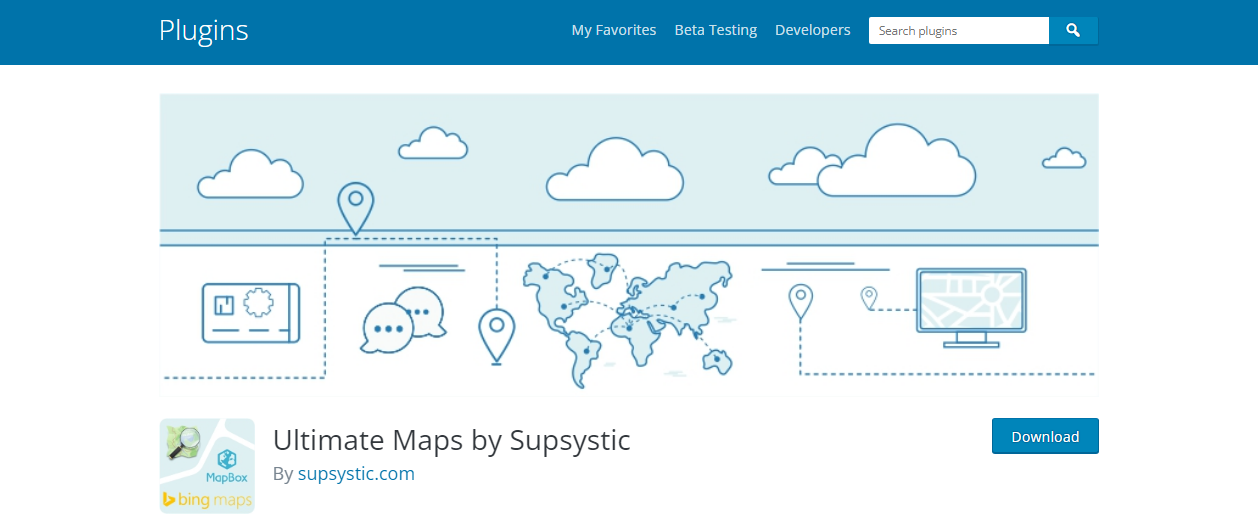Viewport: 1258px width, 531px height.
Task: Focus the Search plugins field
Action: pos(959,31)
